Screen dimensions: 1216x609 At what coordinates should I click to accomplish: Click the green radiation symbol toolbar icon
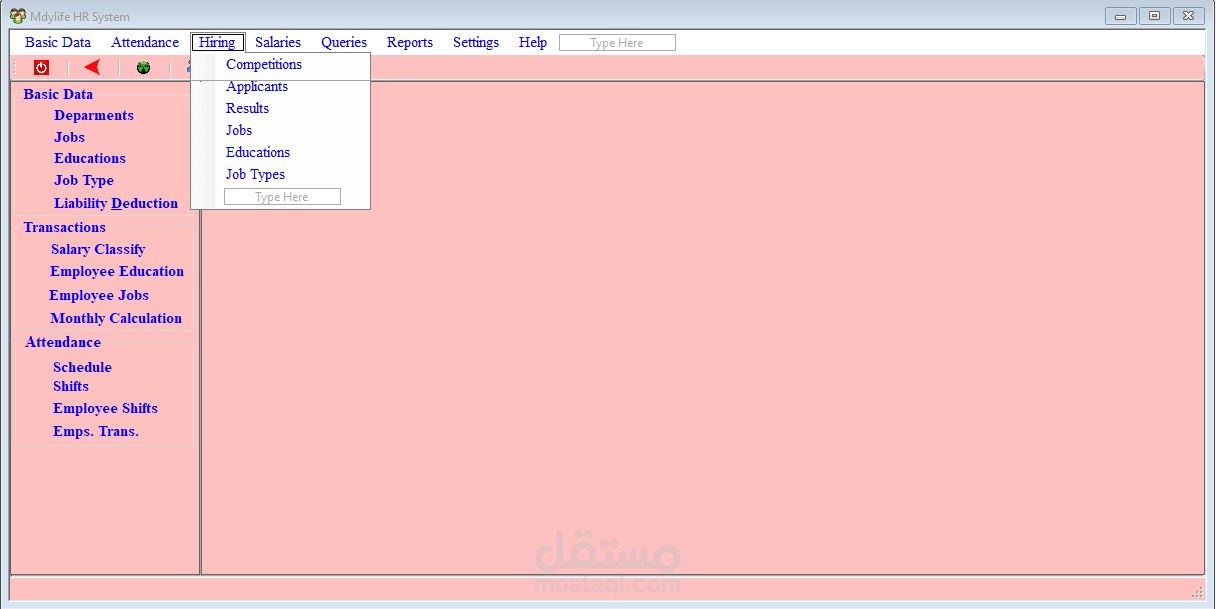pos(143,68)
